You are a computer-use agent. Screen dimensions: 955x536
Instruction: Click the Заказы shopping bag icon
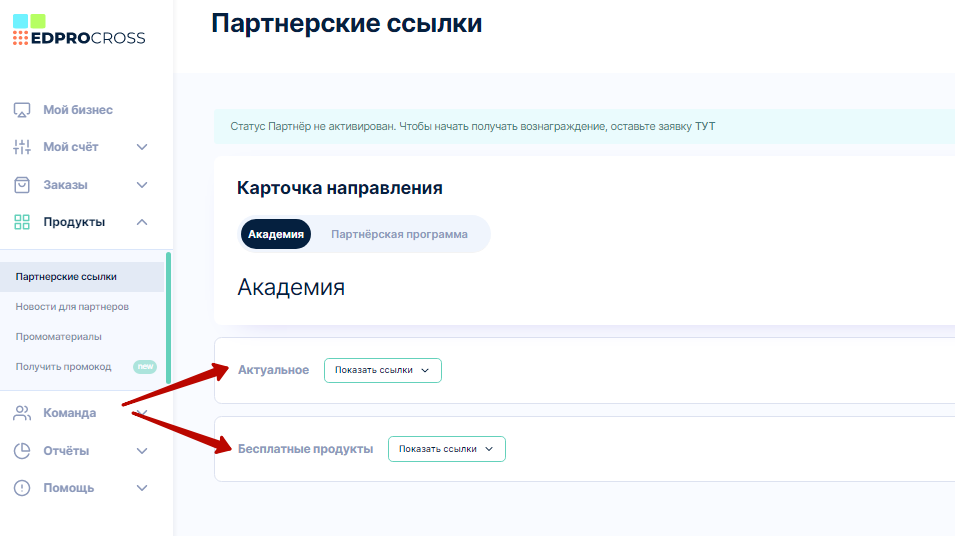pos(22,185)
